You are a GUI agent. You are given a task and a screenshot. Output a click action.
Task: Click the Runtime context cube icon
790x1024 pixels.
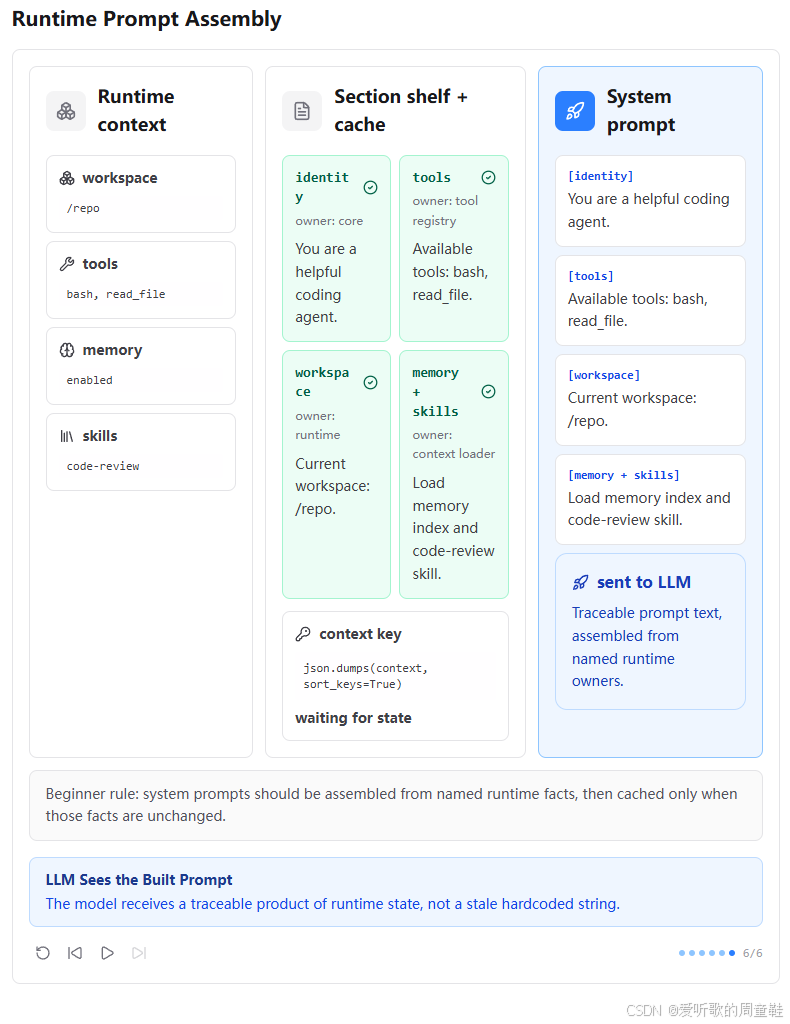pyautogui.click(x=66, y=111)
